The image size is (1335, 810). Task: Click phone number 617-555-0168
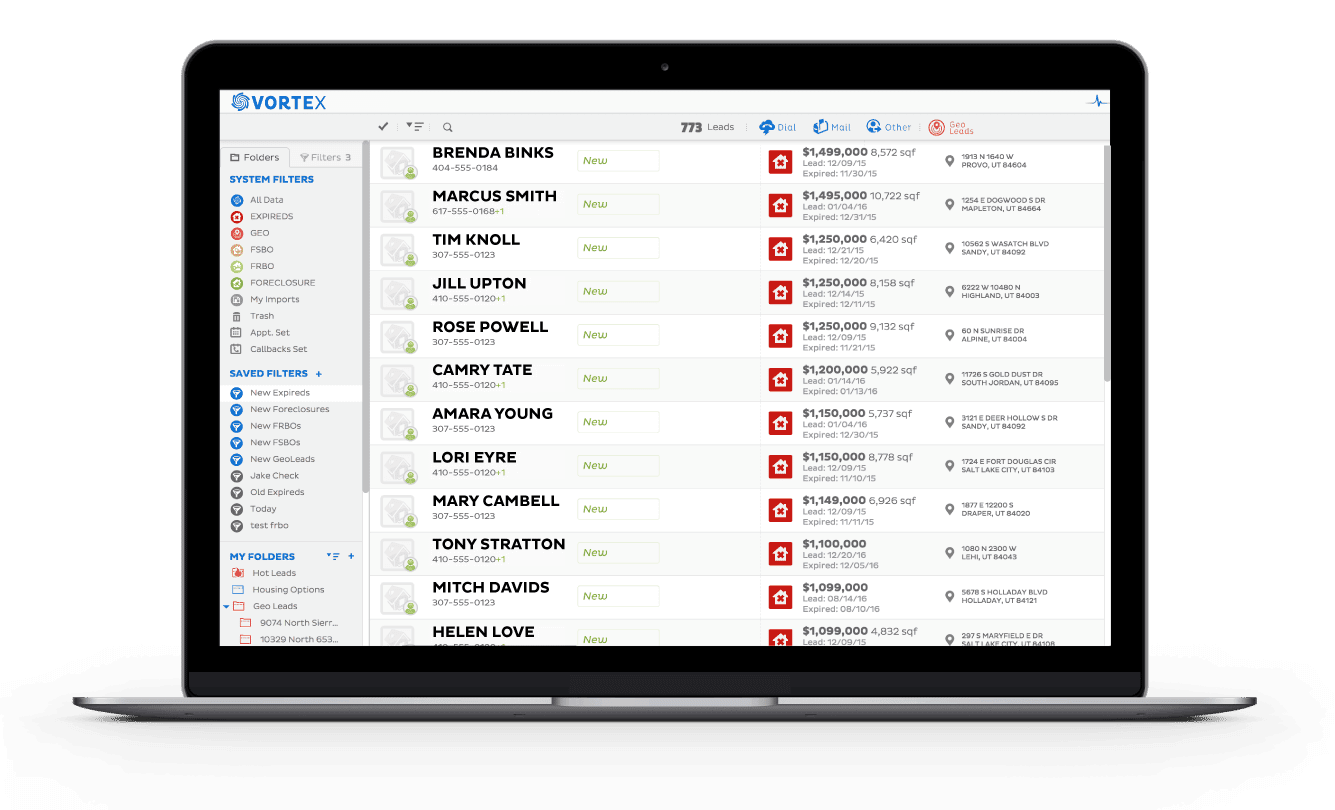pos(464,211)
